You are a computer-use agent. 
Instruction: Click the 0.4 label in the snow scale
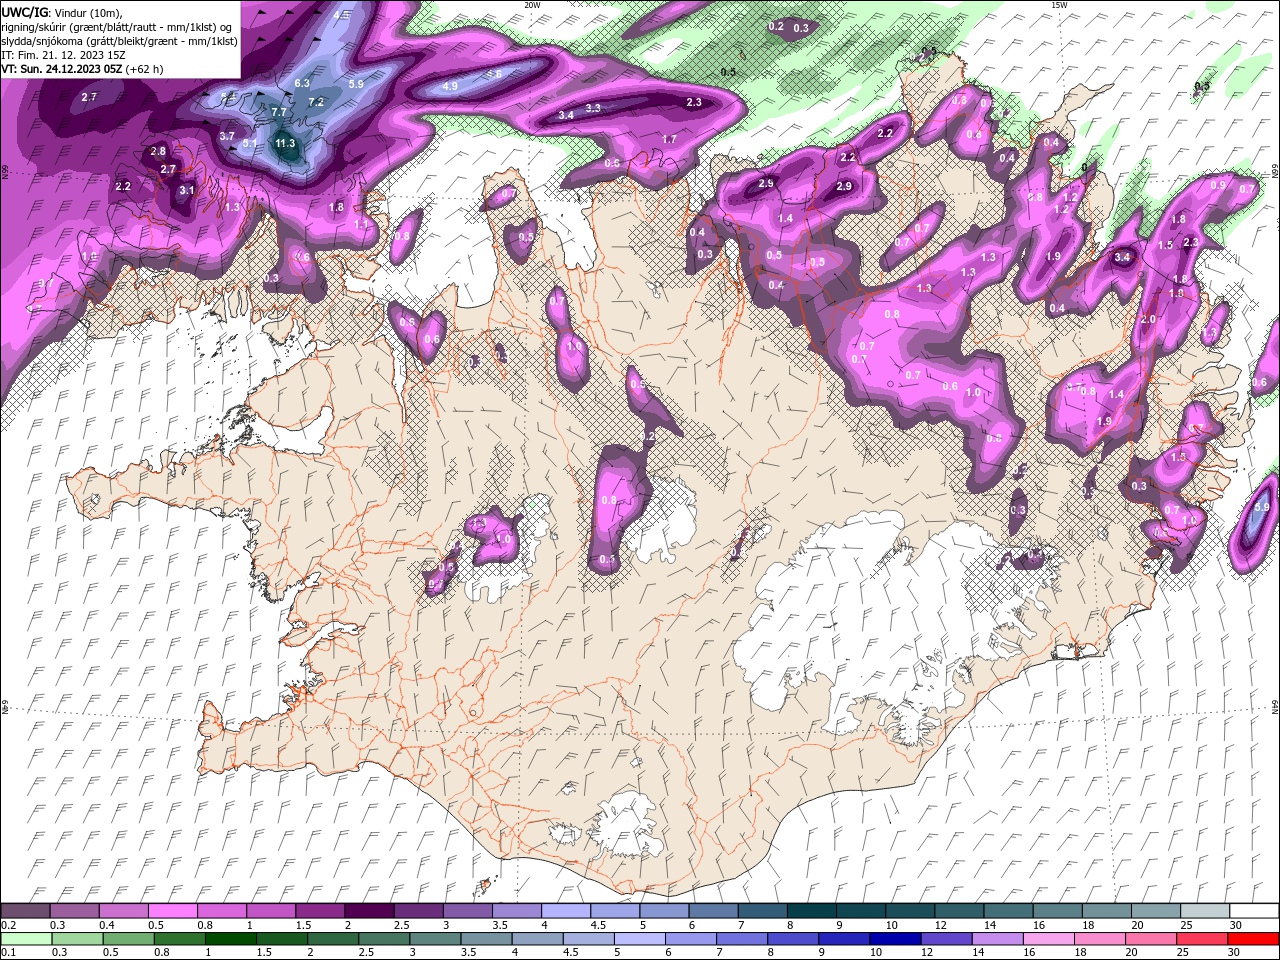pos(106,925)
